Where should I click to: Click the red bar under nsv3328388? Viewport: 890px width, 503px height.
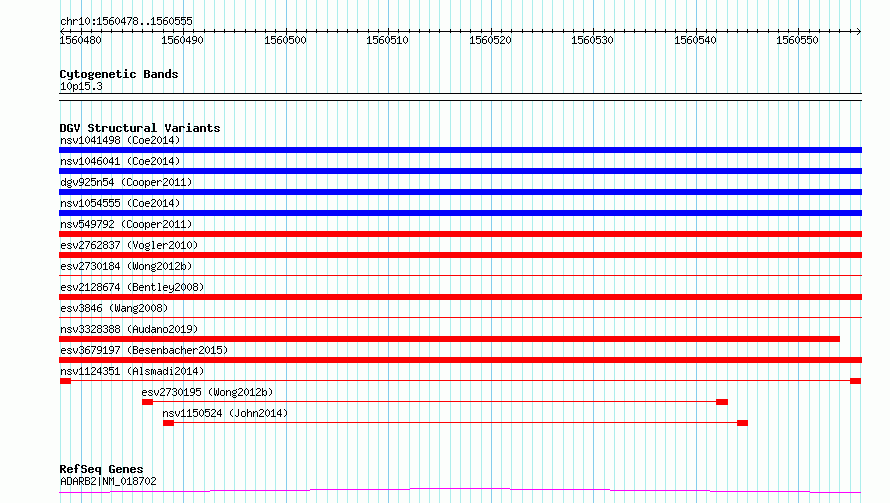450,339
